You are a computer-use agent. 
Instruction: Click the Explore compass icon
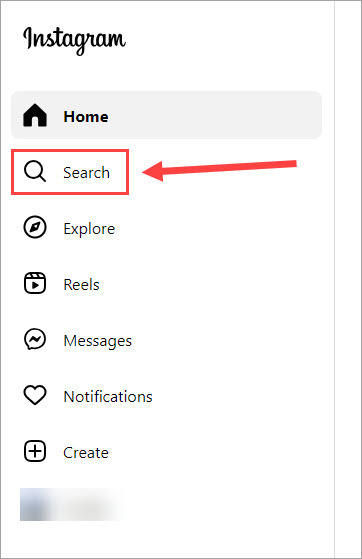[35, 227]
